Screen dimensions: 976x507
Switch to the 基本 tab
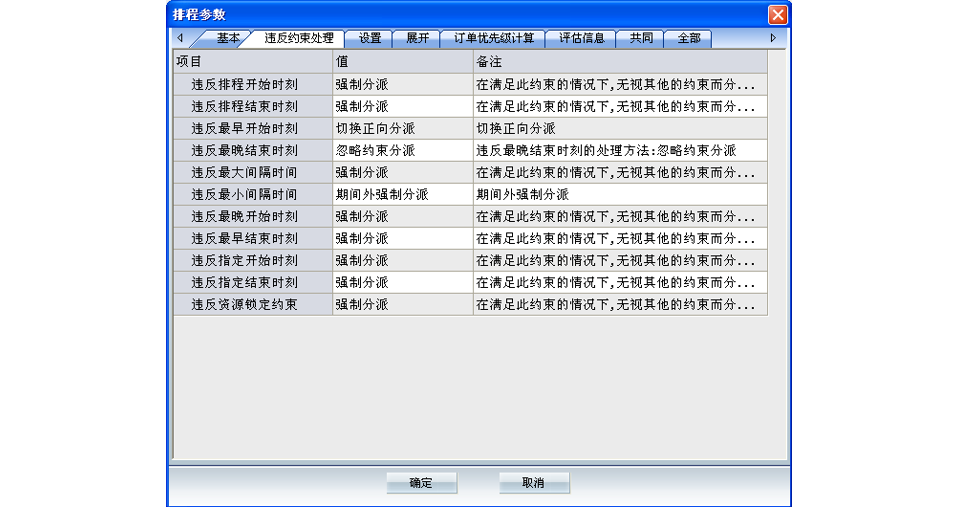pyautogui.click(x=228, y=38)
